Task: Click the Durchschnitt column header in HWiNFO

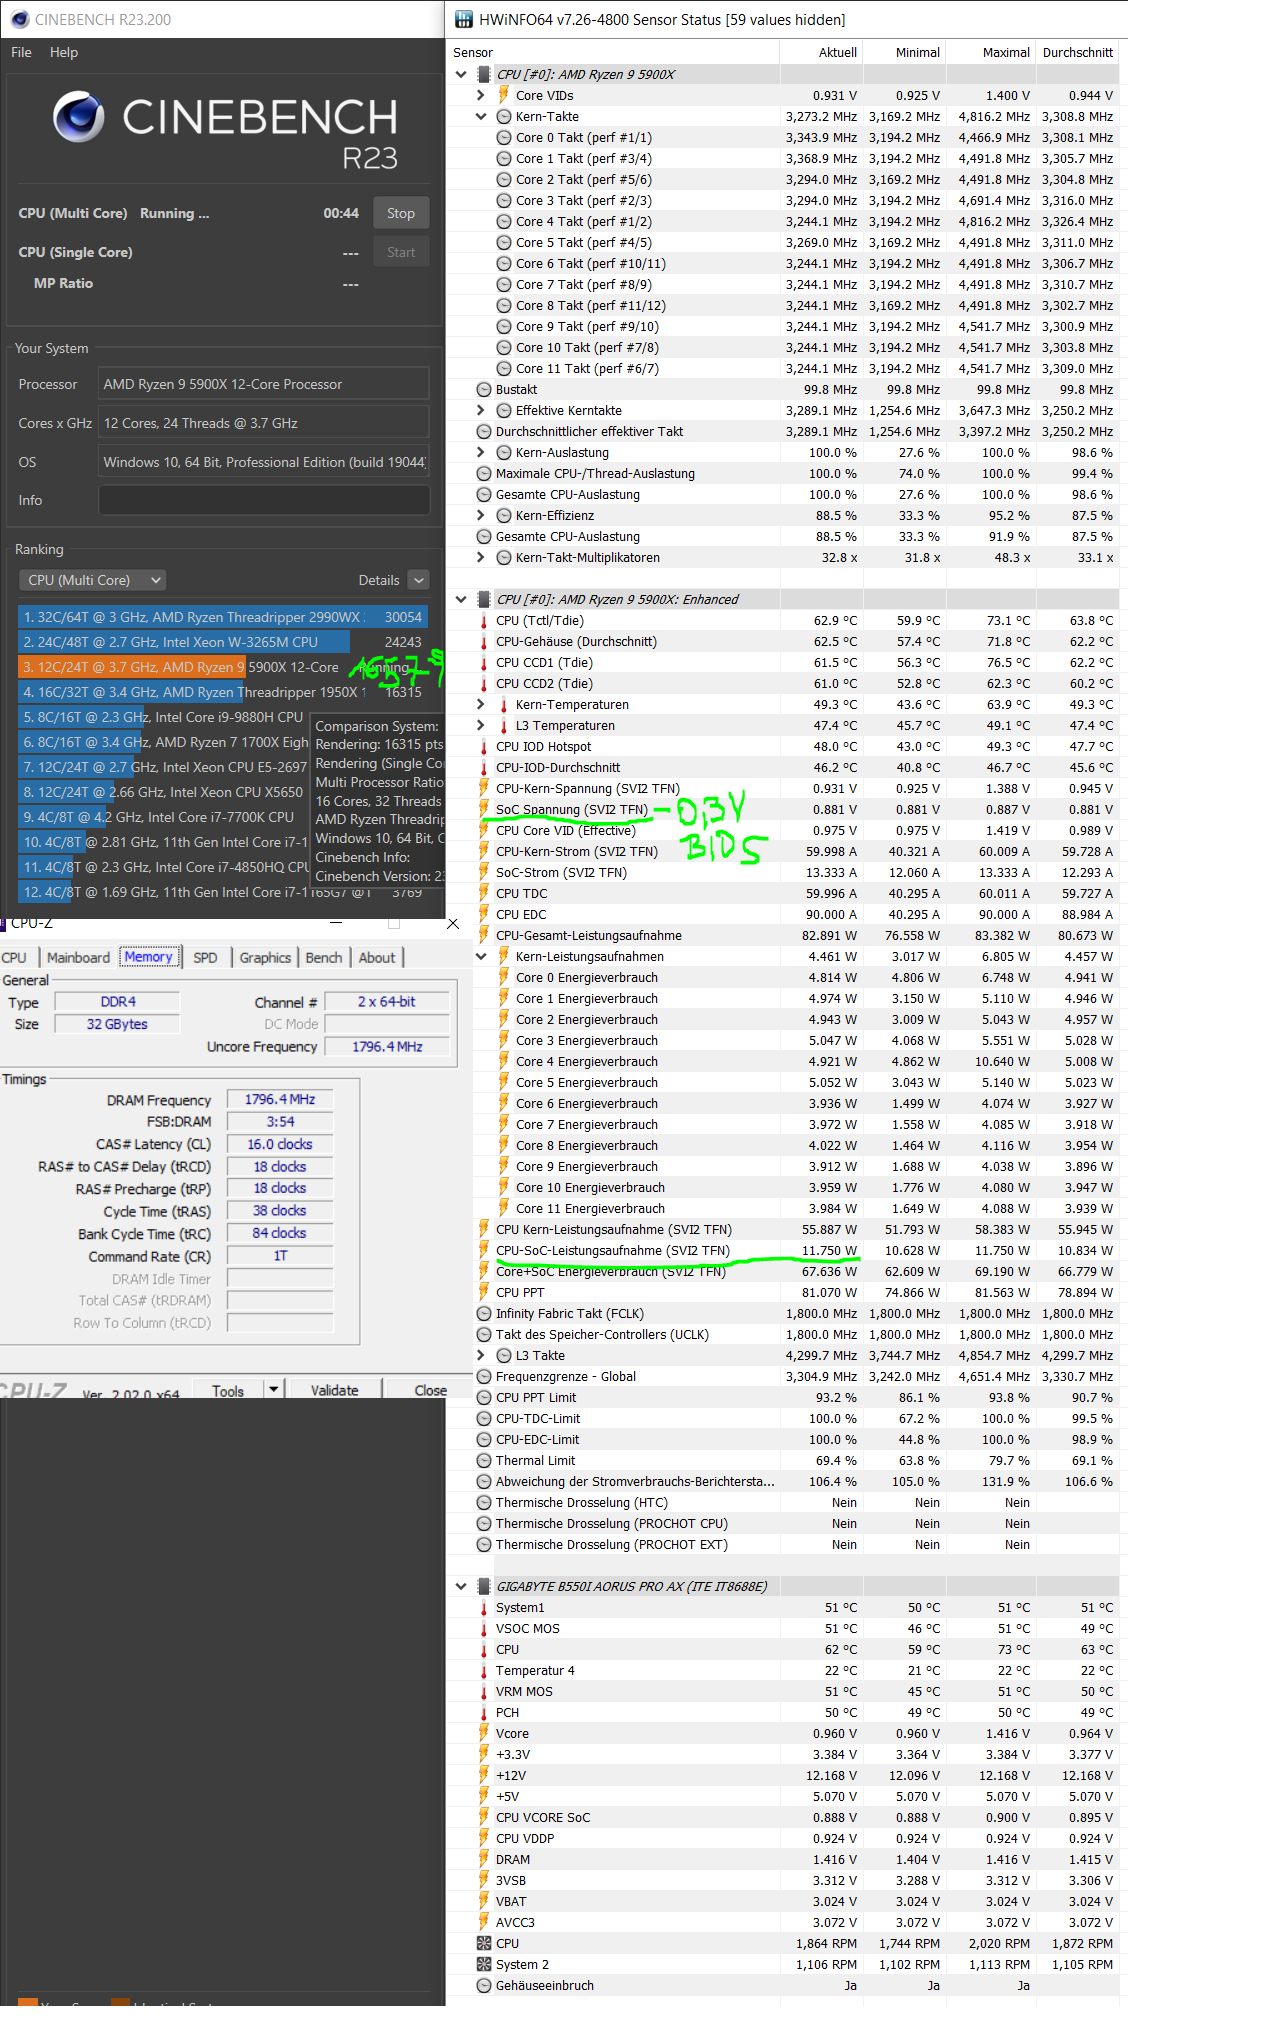Action: 1077,52
